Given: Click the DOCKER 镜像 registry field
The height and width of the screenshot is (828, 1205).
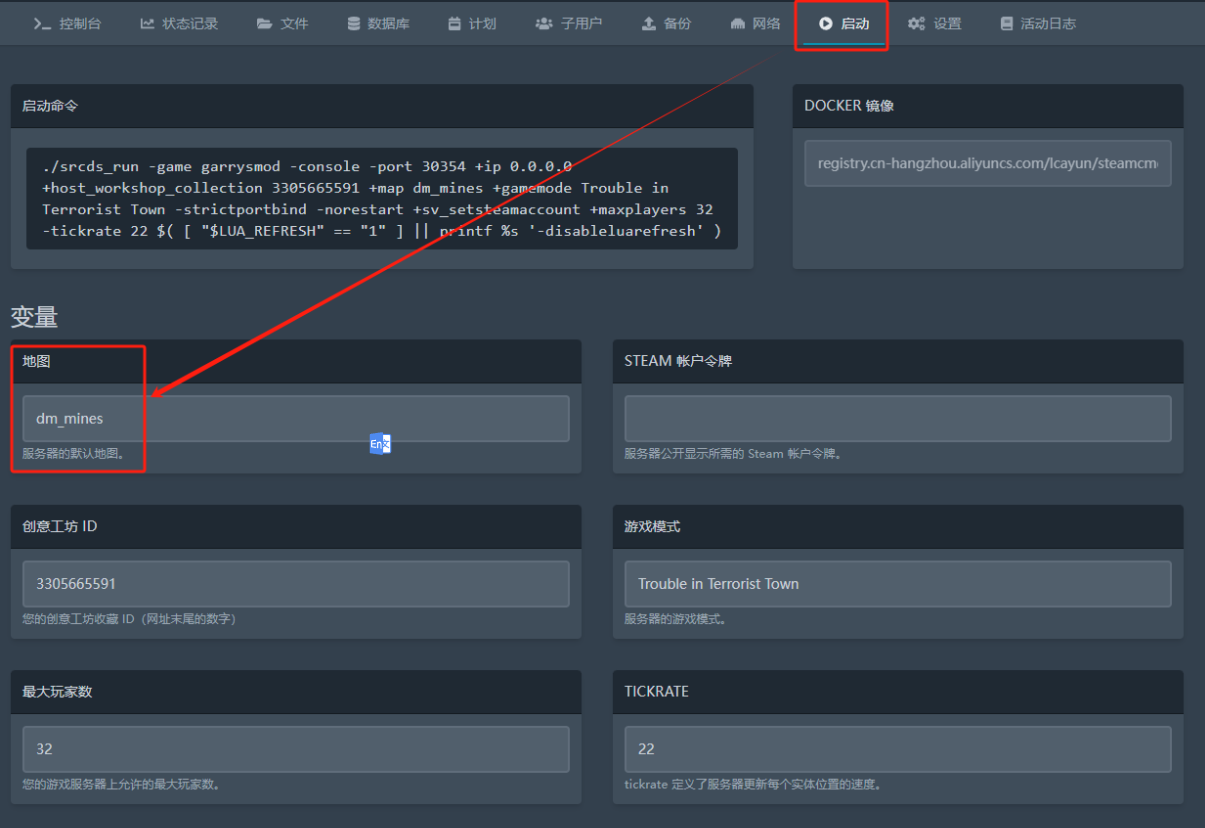Looking at the screenshot, I should point(987,164).
